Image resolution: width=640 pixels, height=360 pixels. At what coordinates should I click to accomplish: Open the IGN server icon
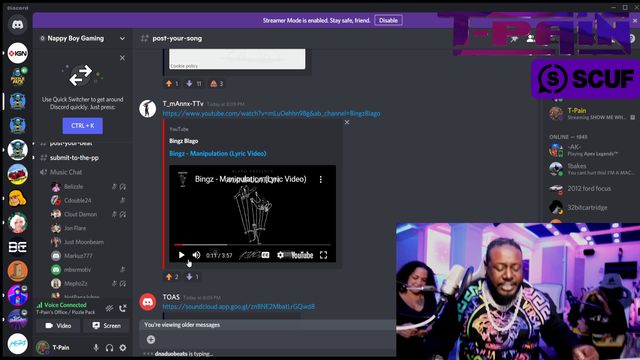tap(18, 53)
